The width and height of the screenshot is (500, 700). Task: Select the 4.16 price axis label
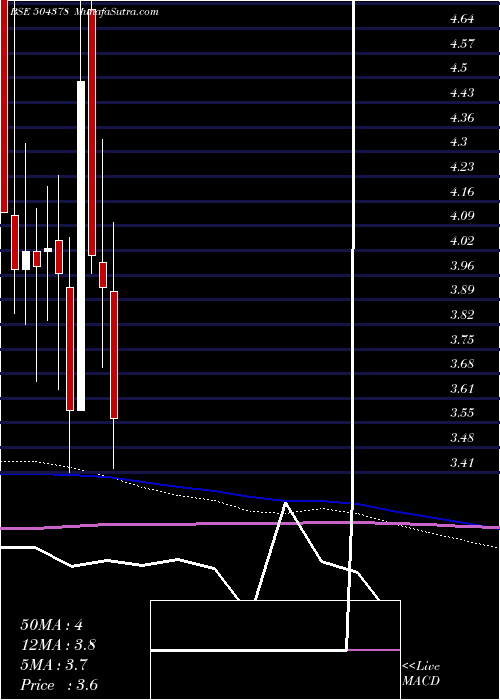(x=462, y=192)
